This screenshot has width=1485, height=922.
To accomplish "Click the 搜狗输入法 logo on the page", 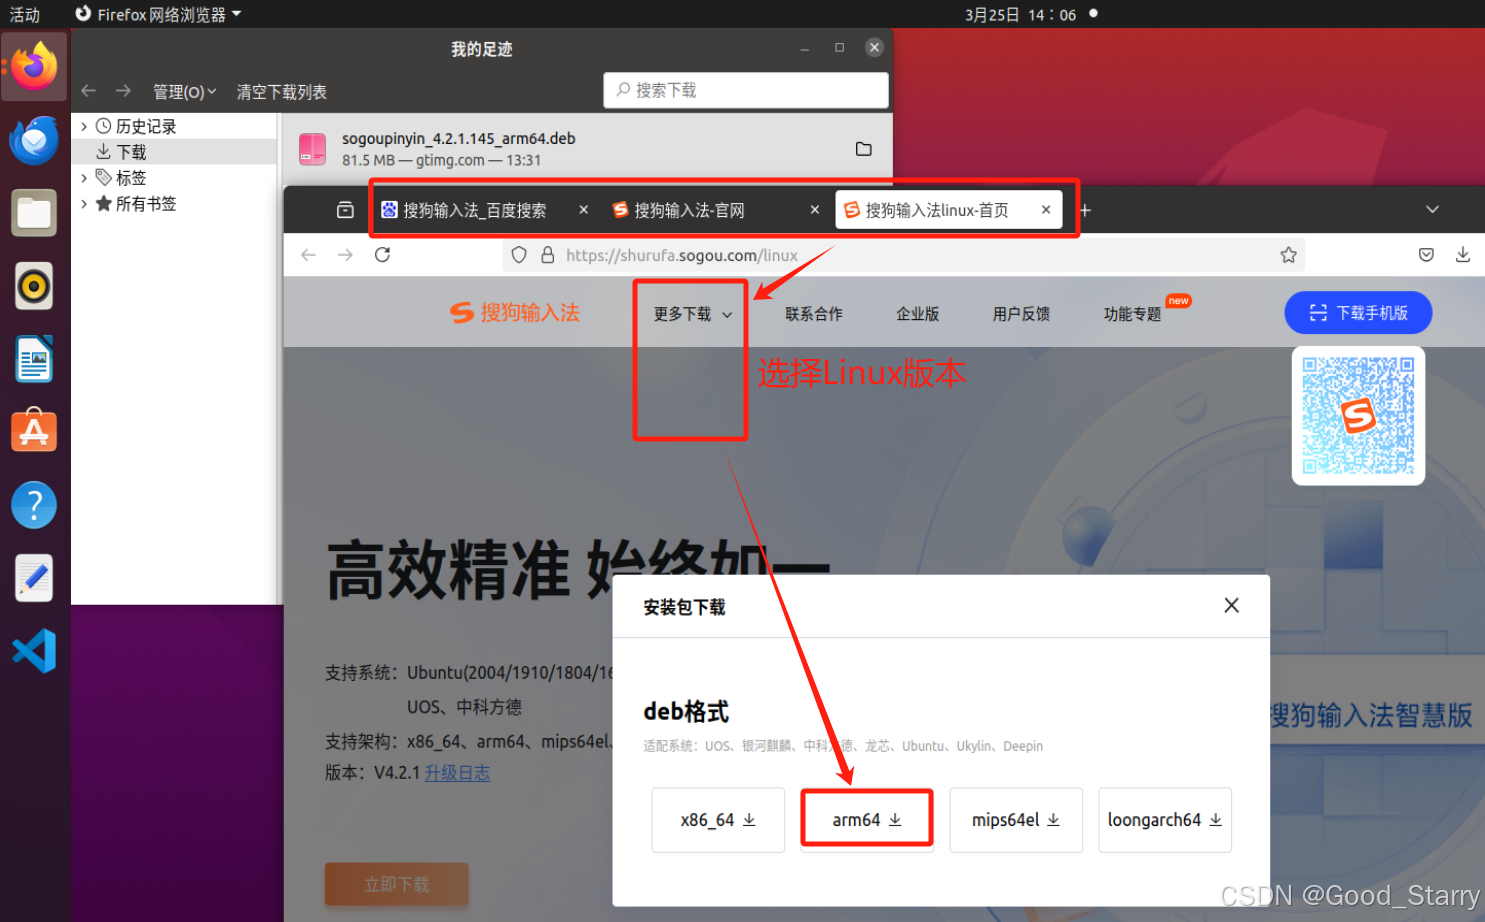I will (x=515, y=313).
